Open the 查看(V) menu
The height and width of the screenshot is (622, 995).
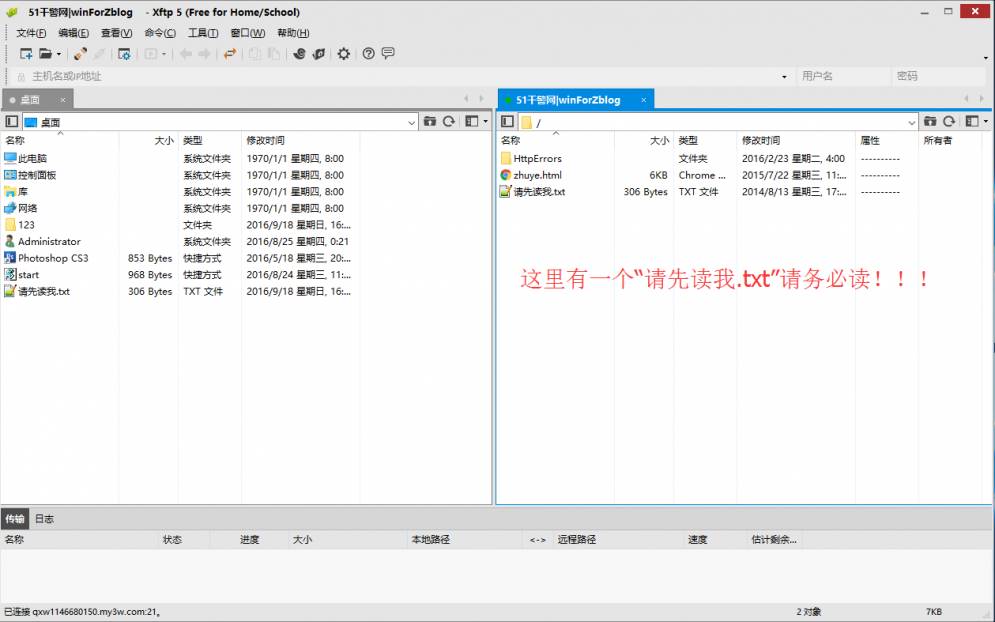click(x=116, y=33)
